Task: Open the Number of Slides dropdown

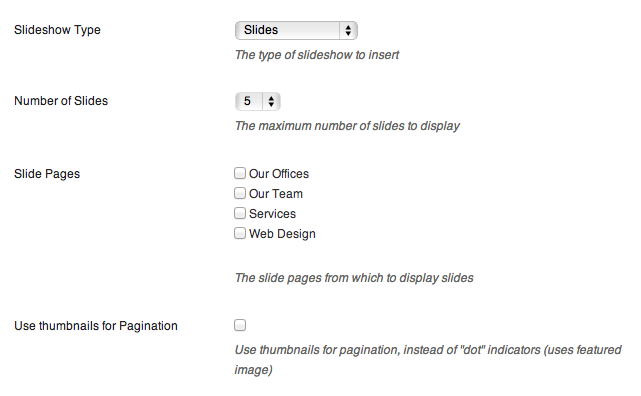Action: (258, 101)
